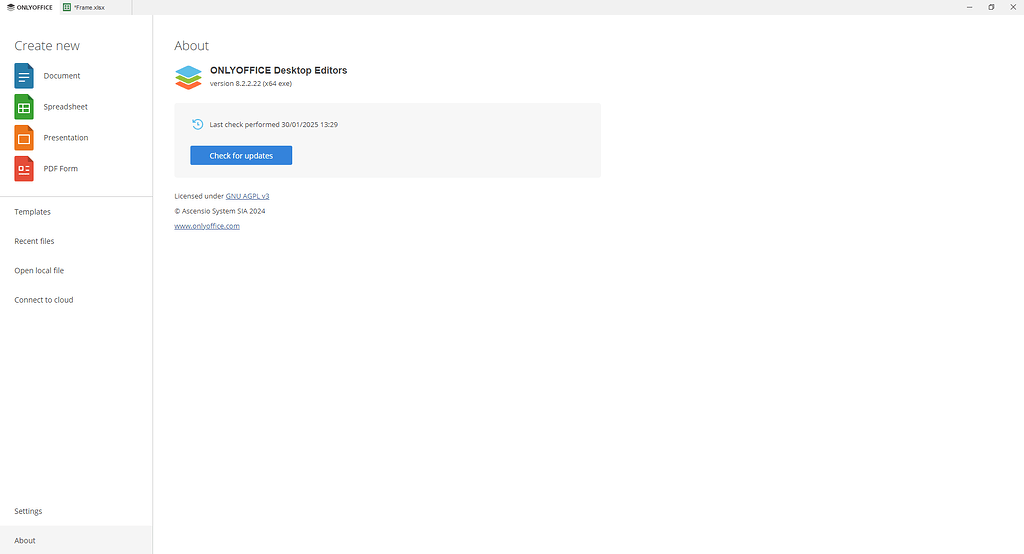Screen dimensions: 1024x554
Task: Open the ONLYOFFICE home tab
Action: tap(29, 7)
